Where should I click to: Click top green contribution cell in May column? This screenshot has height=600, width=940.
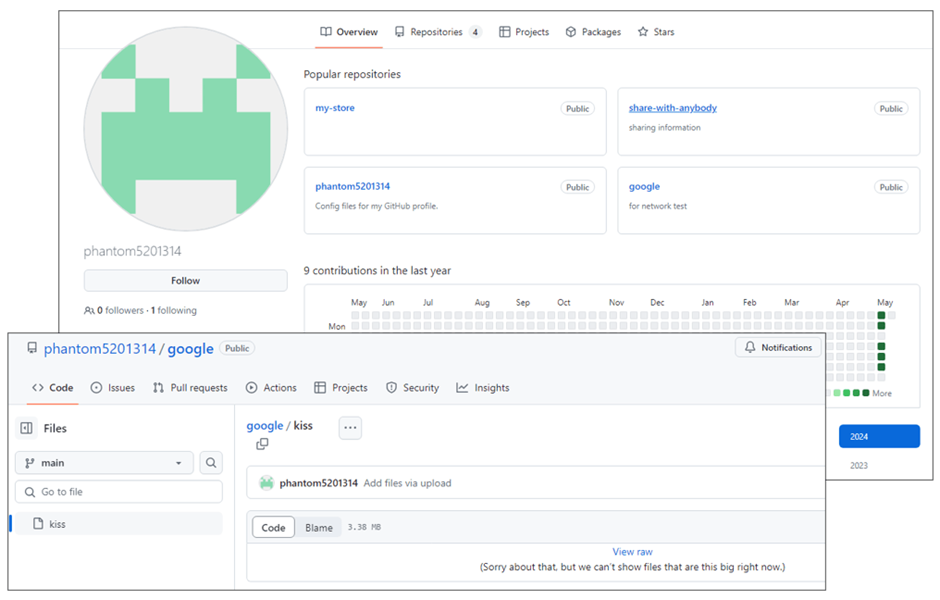(x=881, y=315)
